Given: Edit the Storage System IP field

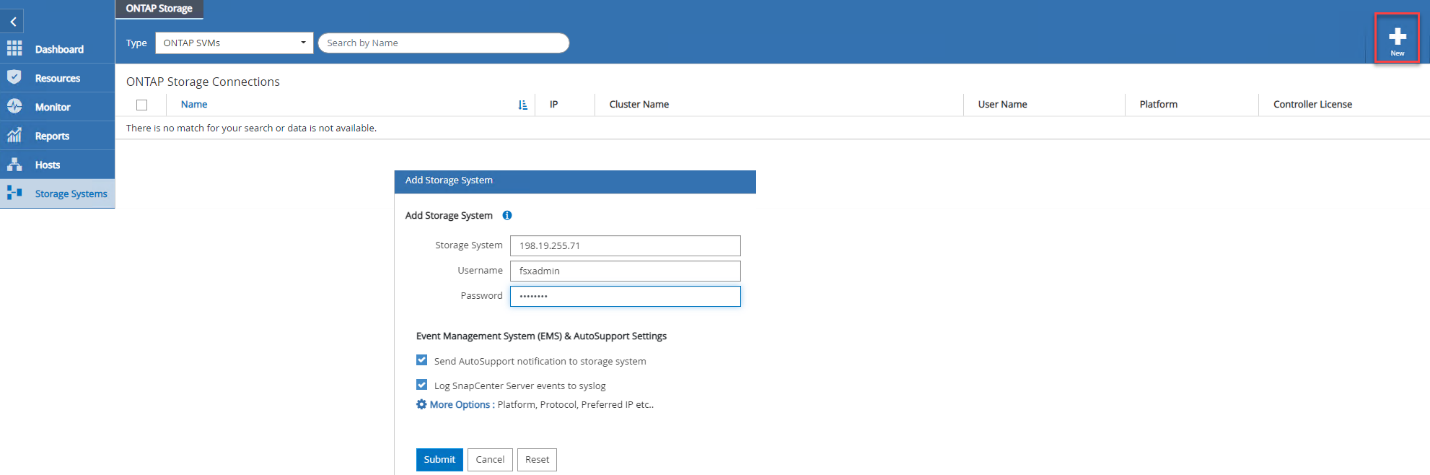Looking at the screenshot, I should [x=625, y=246].
